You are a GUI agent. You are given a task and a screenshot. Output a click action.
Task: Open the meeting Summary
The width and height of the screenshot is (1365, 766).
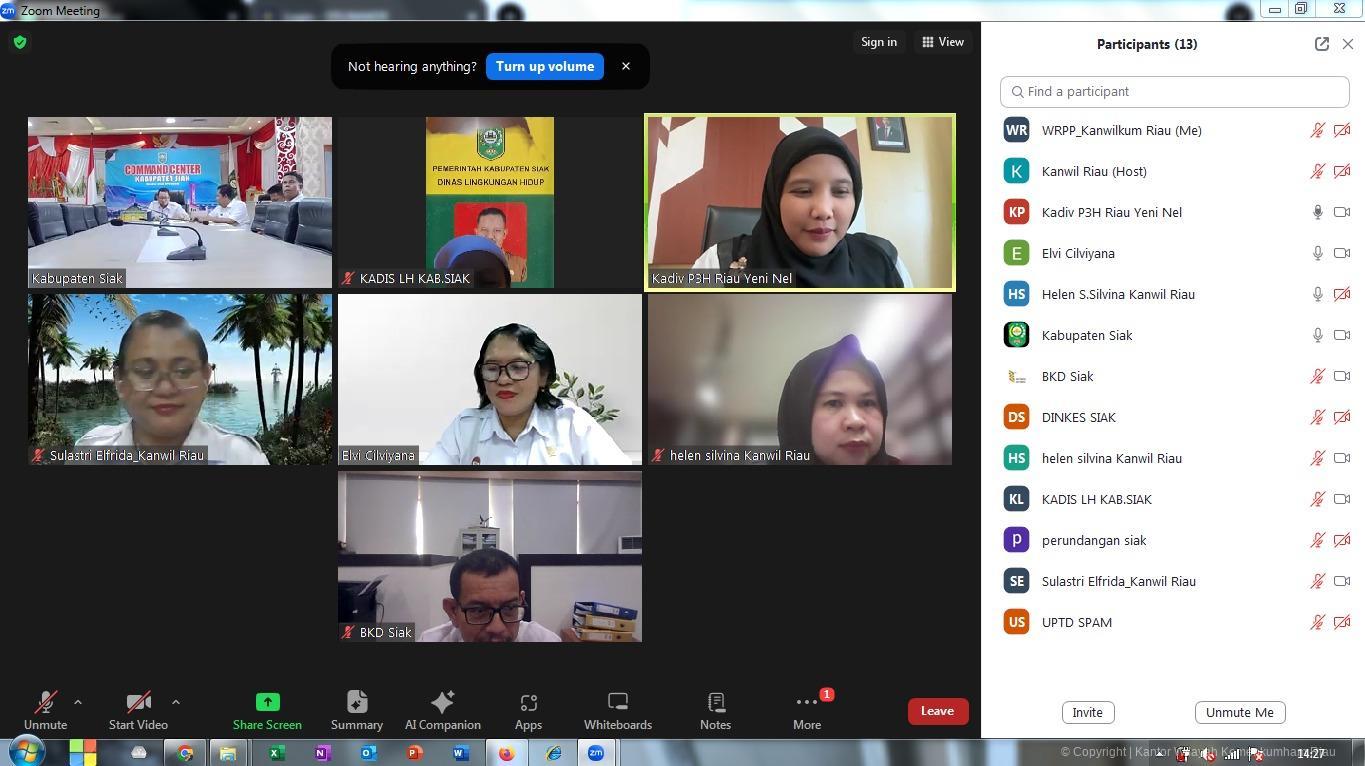coord(357,711)
